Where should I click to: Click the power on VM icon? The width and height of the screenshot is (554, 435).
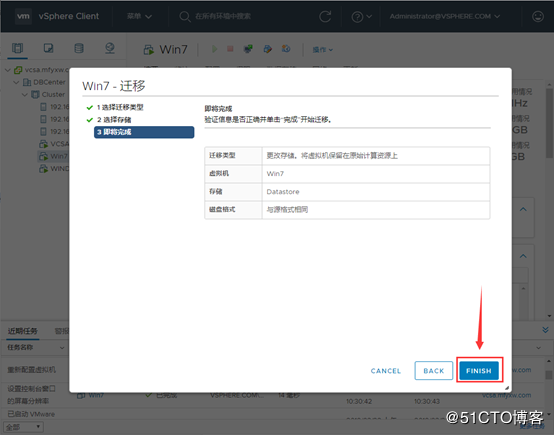[214, 49]
